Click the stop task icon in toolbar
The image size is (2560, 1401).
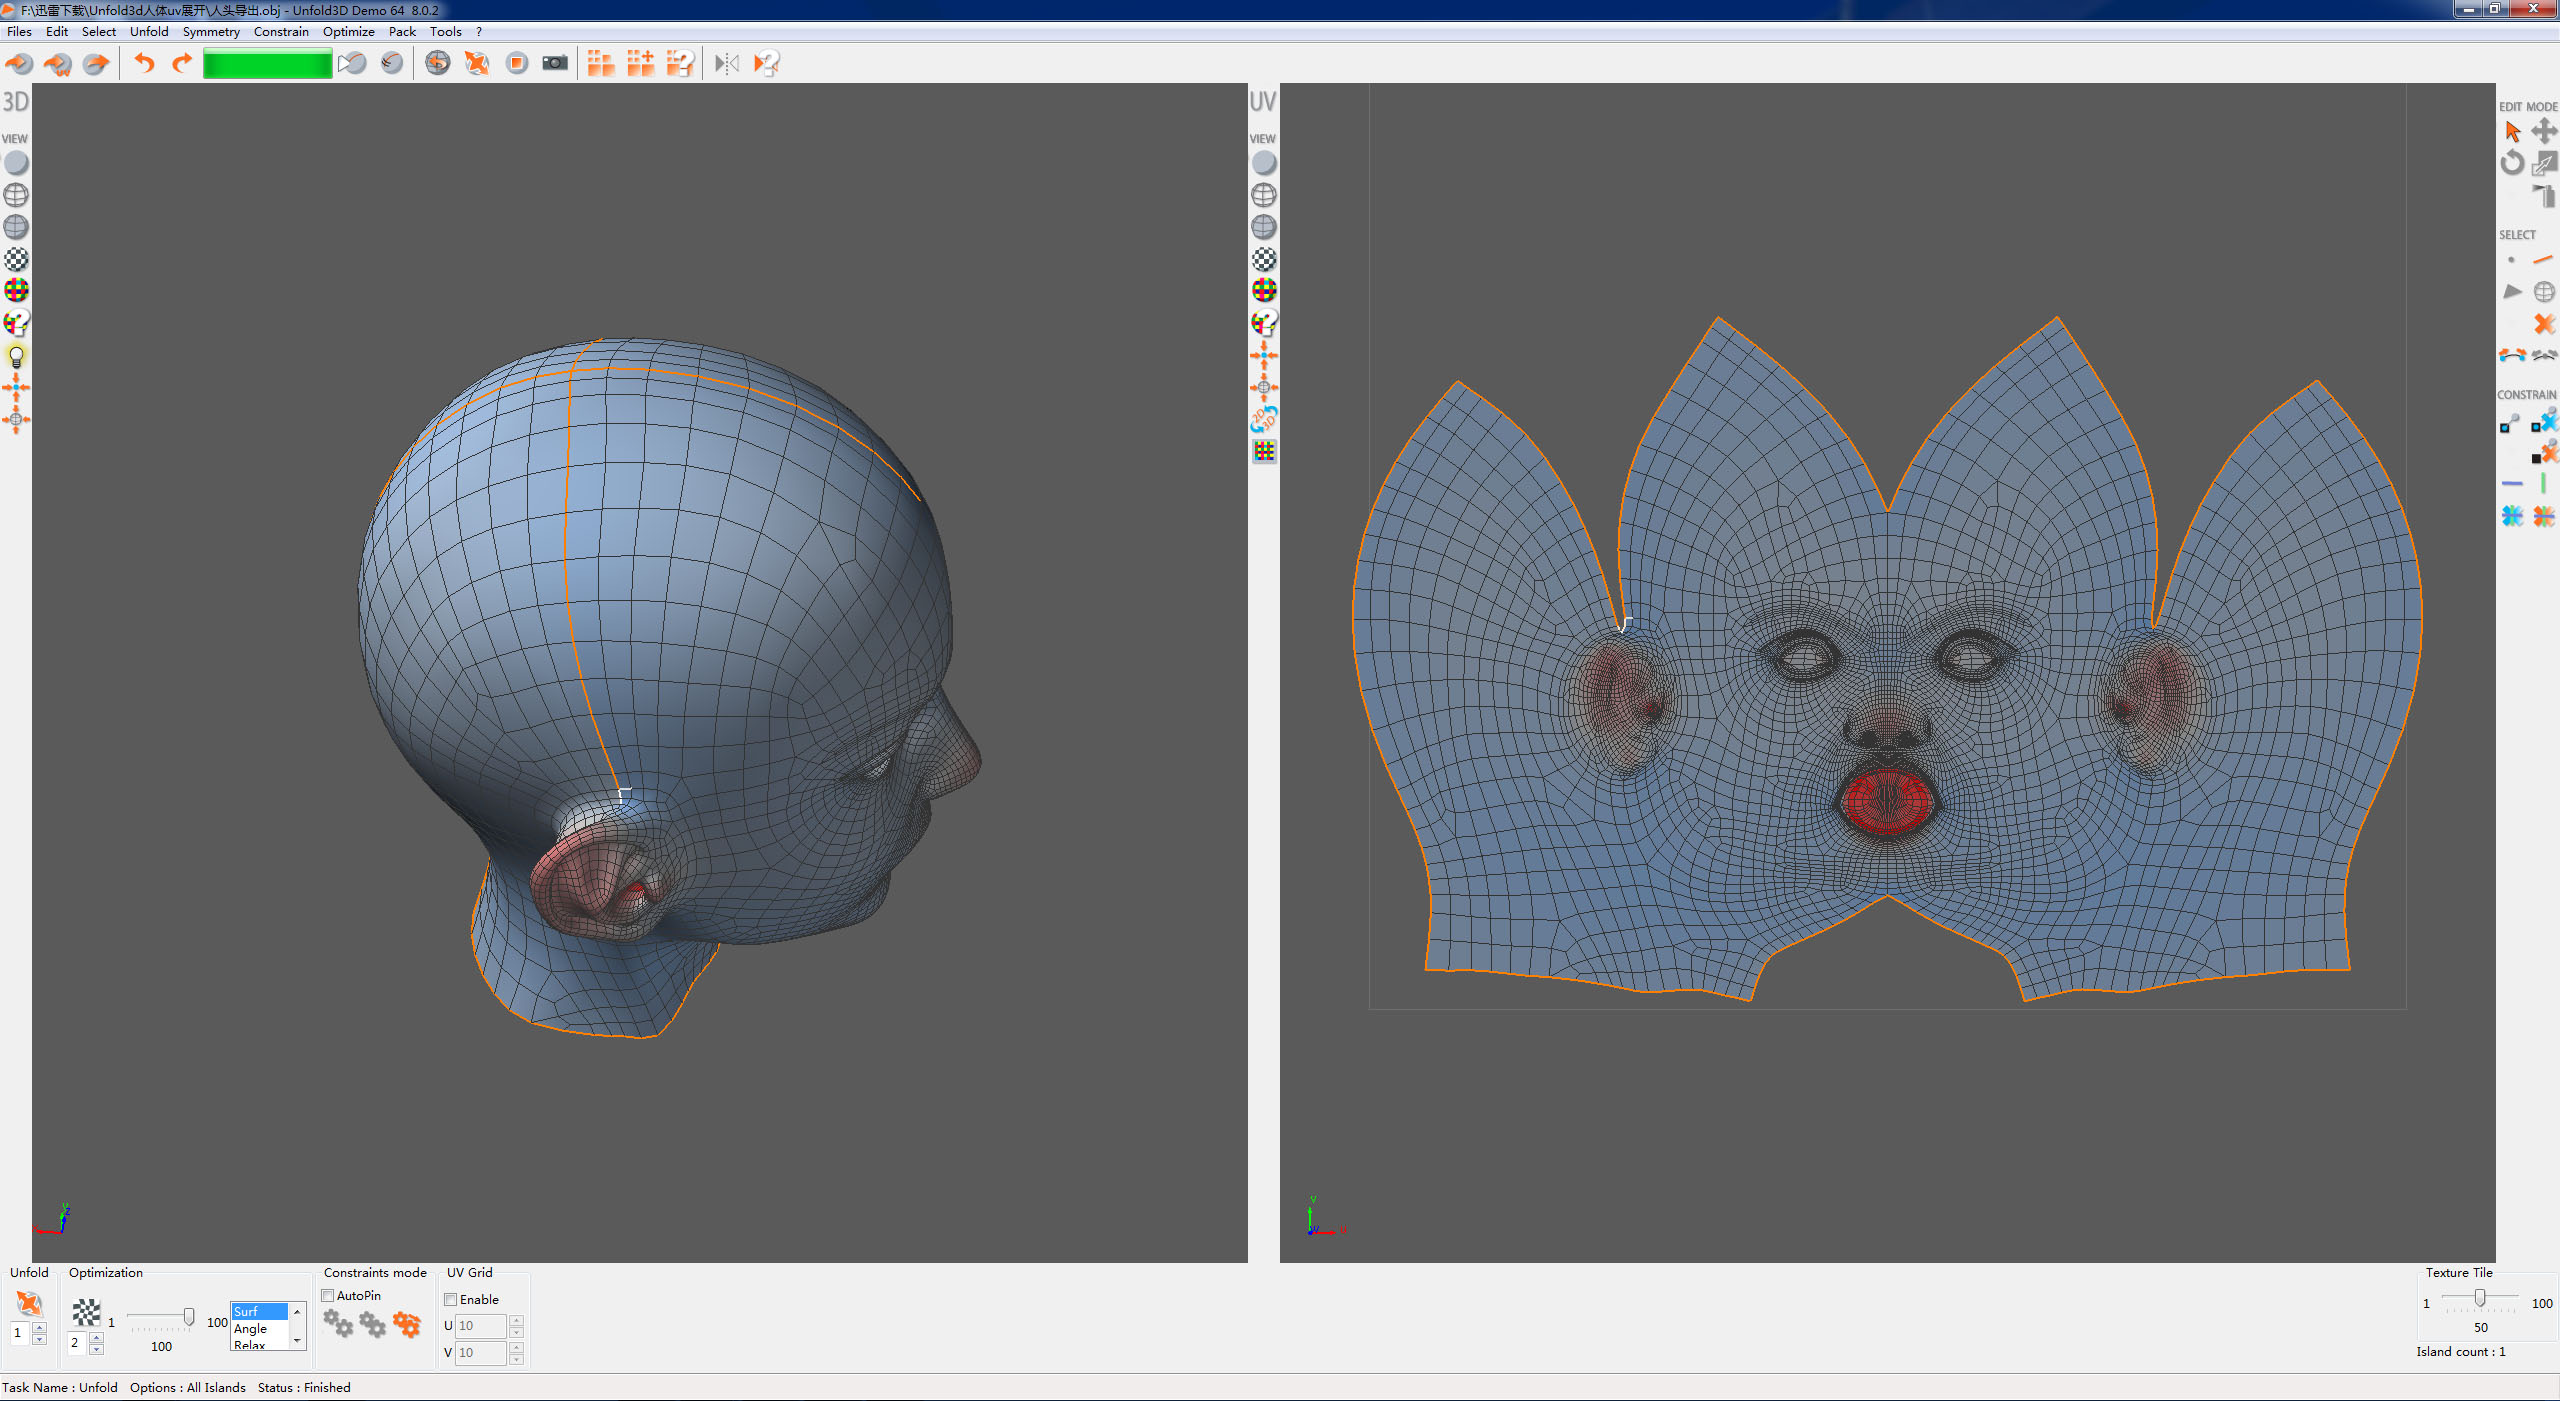(516, 63)
